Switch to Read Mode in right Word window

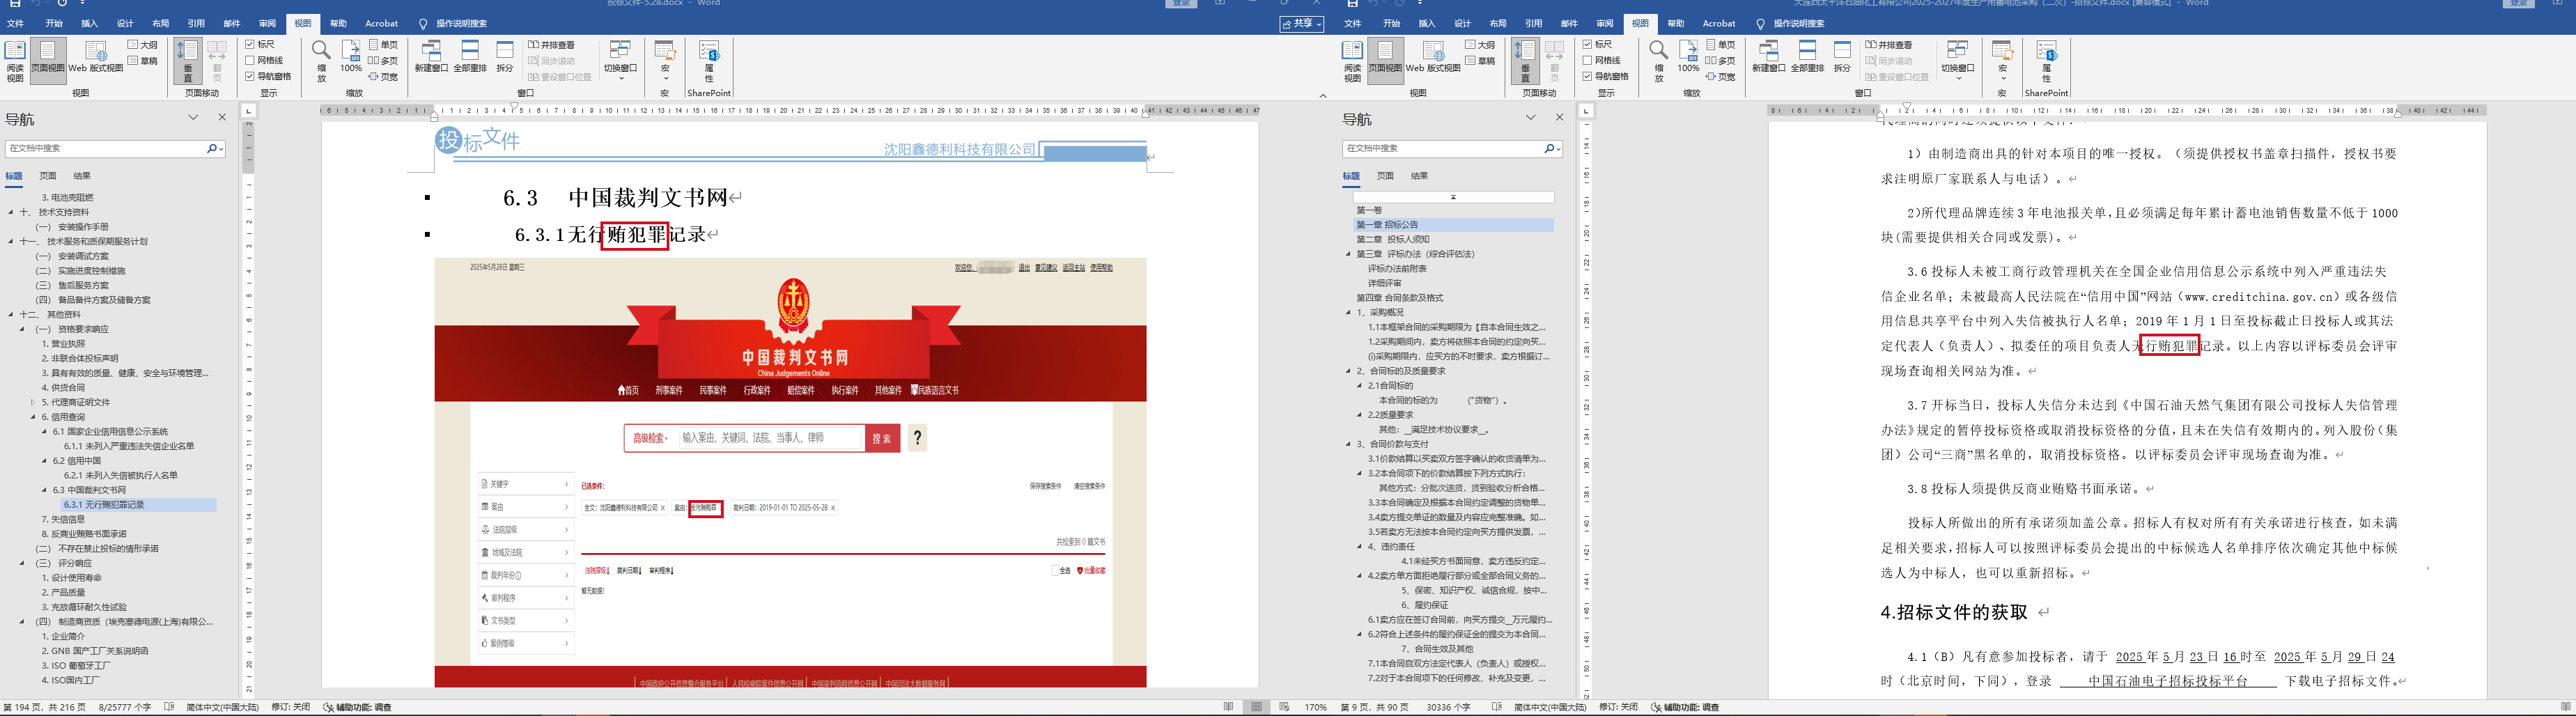coord(1352,62)
